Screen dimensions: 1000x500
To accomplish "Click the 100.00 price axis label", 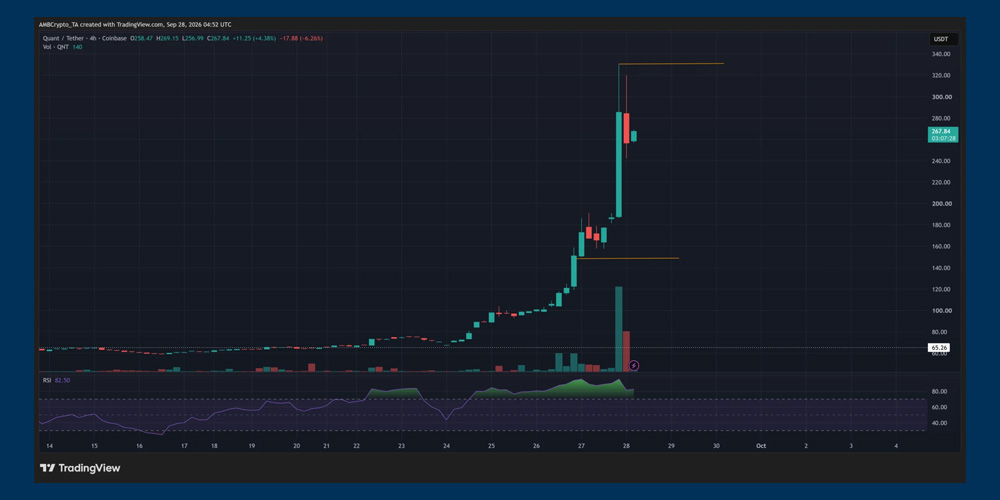I will pos(941,311).
